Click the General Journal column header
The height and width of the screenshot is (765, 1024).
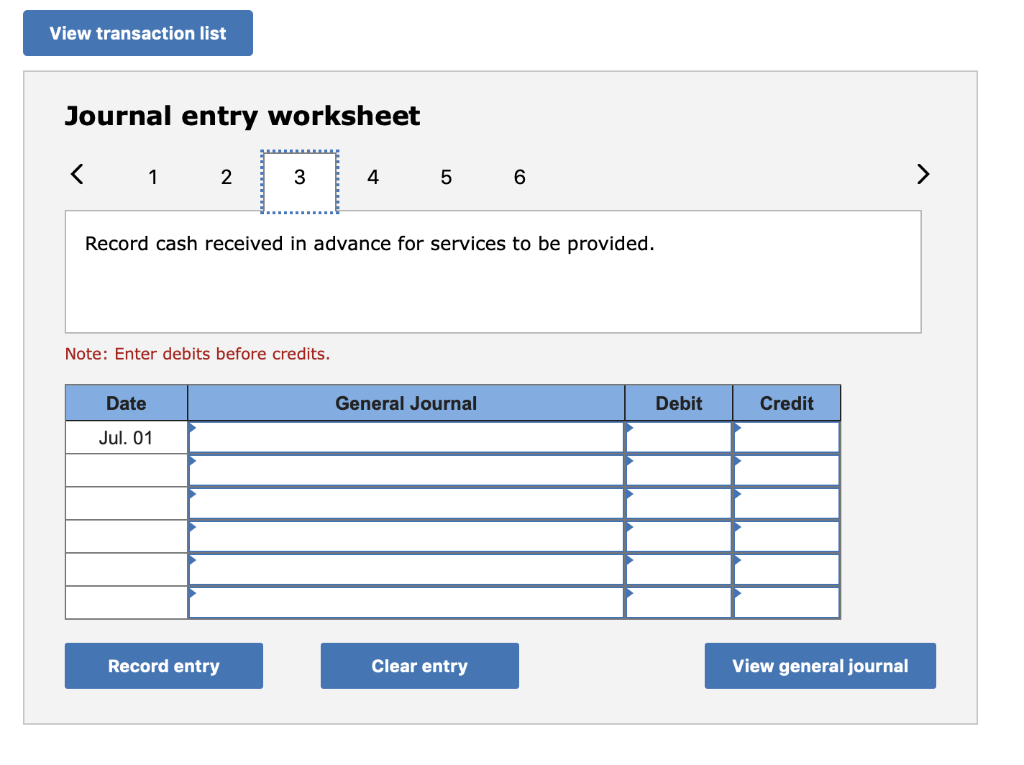click(x=406, y=403)
